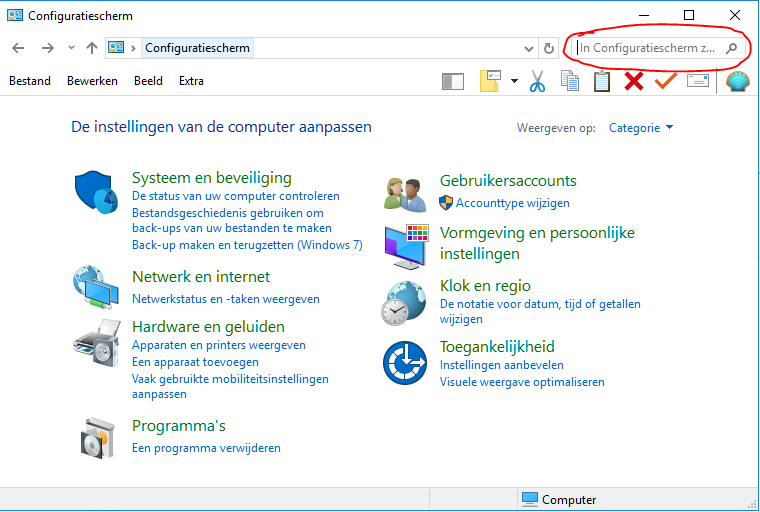760x512 pixels.
Task: Open the Extra menu
Action: tap(191, 81)
